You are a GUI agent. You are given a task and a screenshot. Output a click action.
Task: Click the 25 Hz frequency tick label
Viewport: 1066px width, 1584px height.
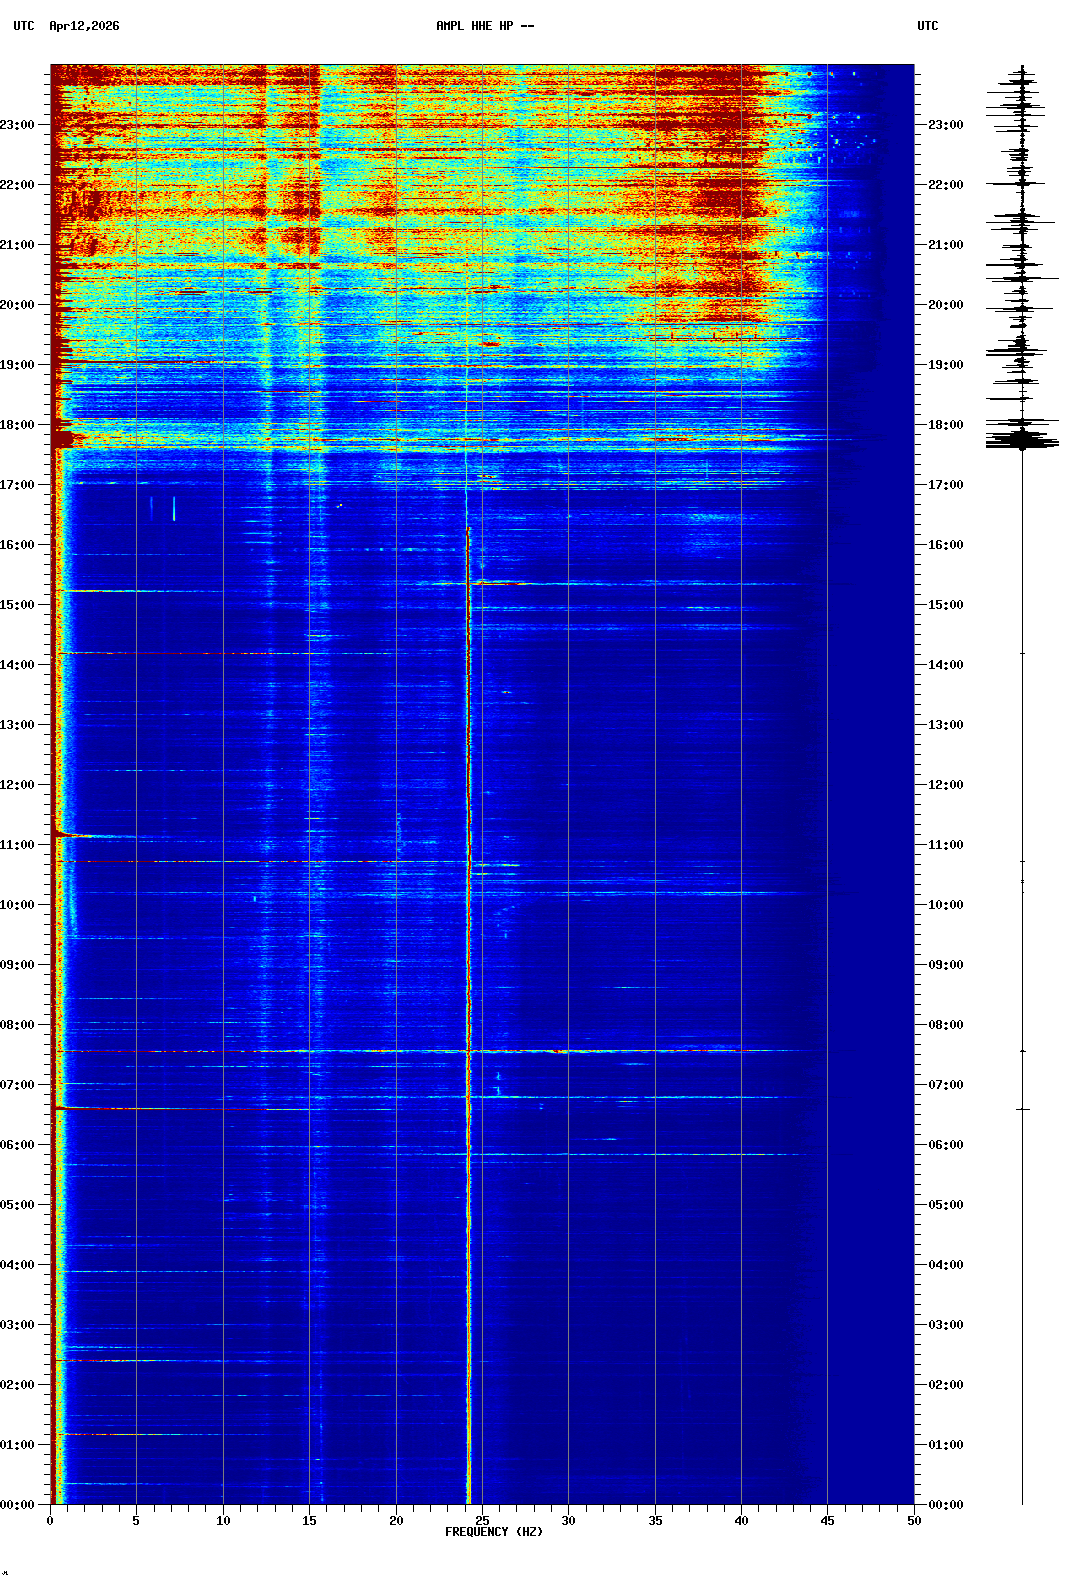tap(482, 1521)
